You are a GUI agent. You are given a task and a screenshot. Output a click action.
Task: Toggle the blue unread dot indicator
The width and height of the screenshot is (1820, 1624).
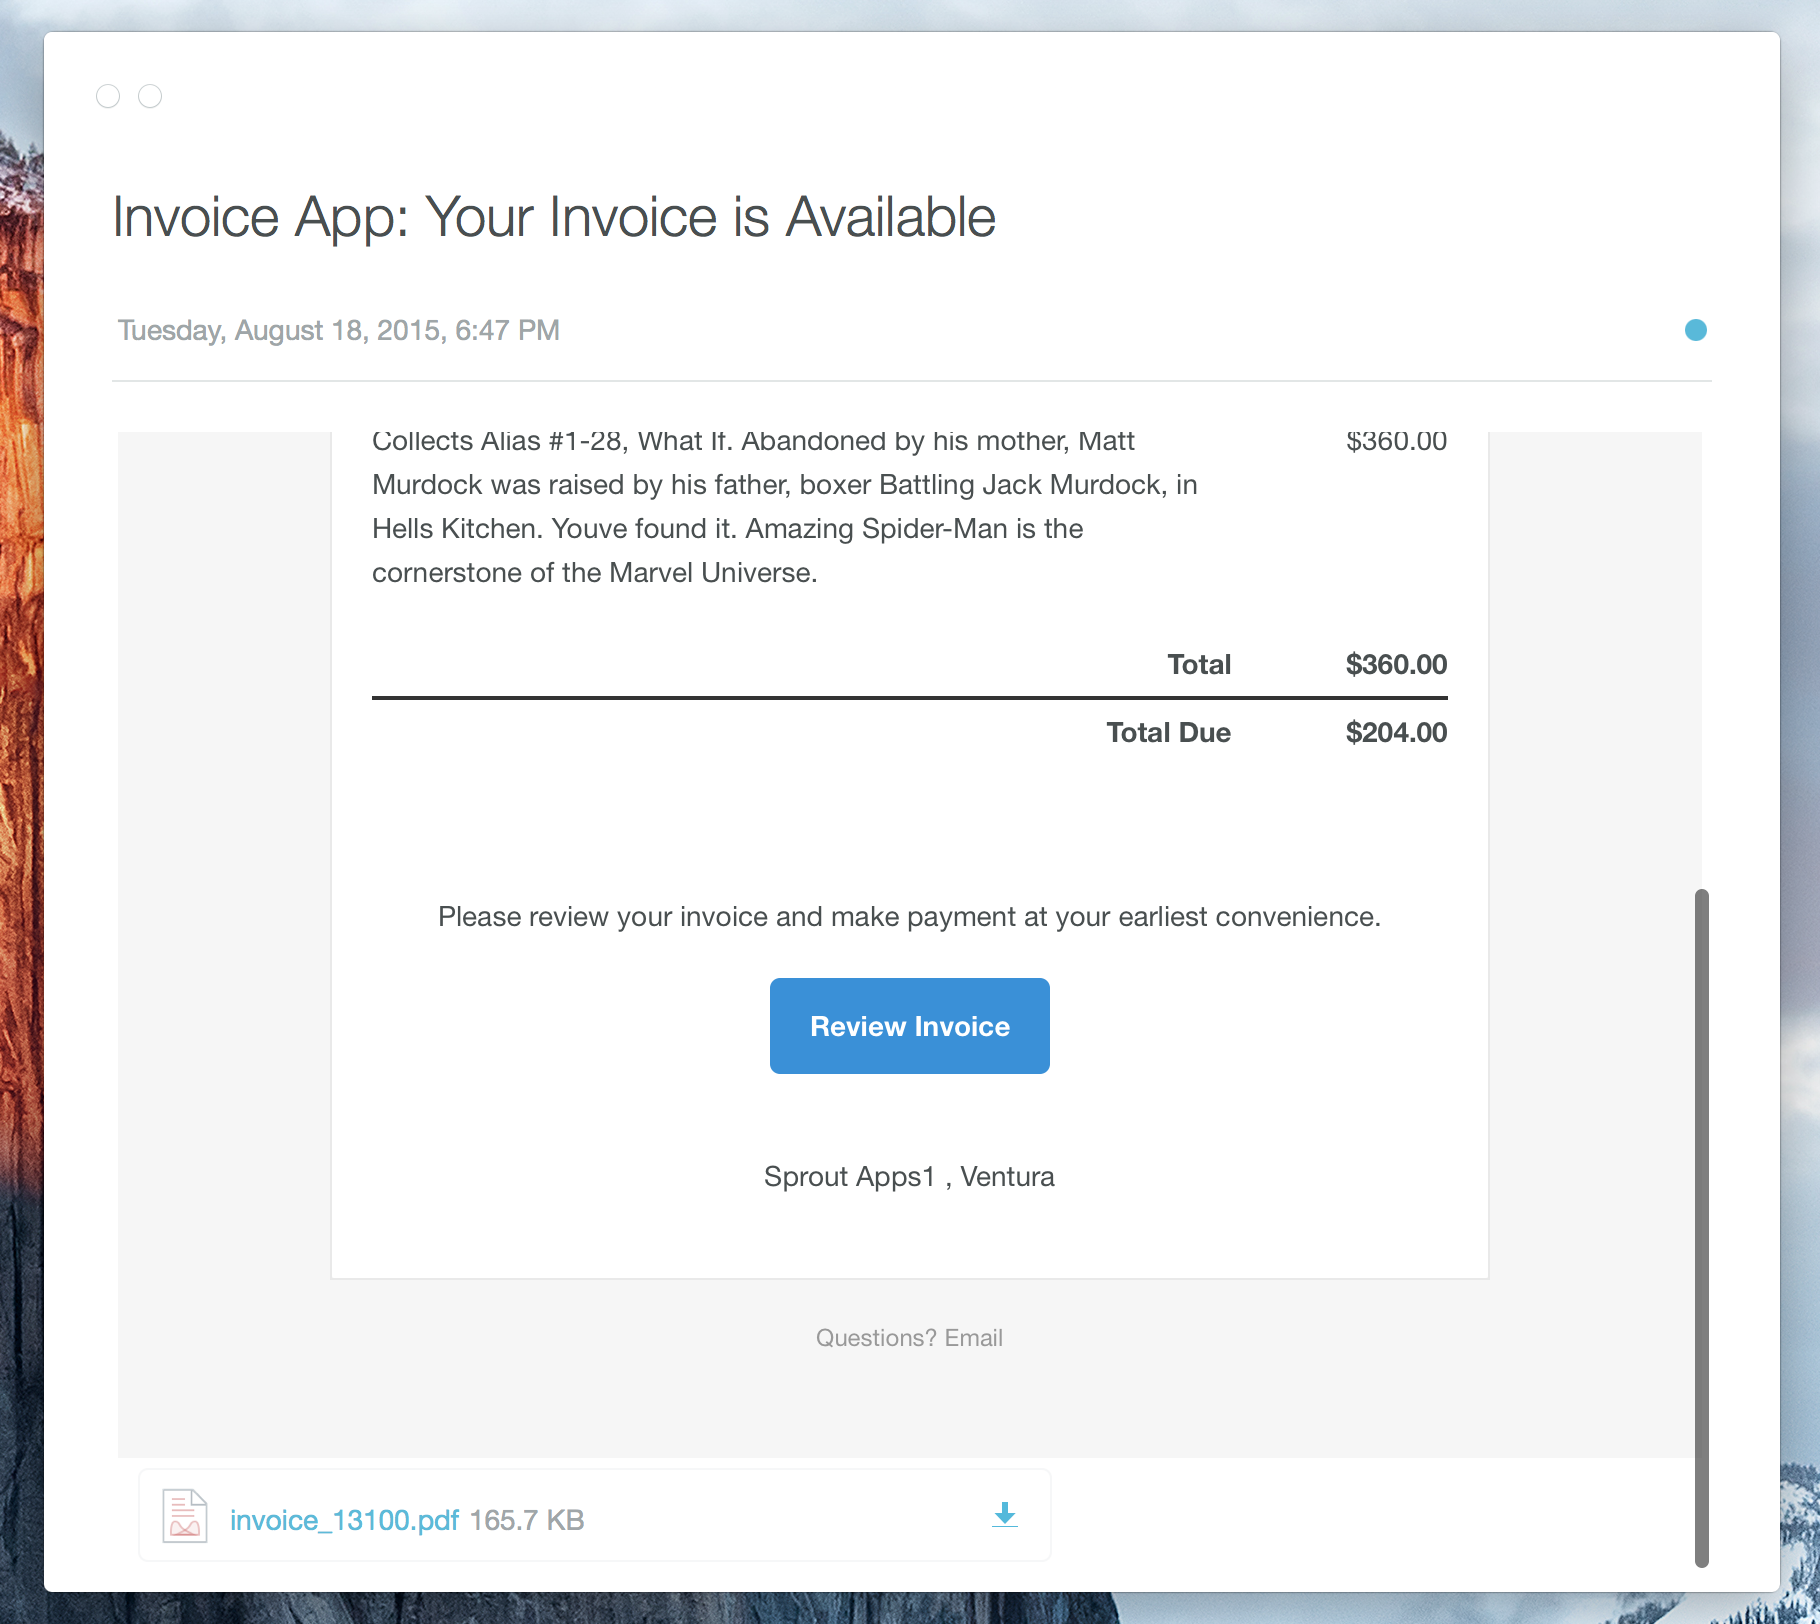point(1696,330)
